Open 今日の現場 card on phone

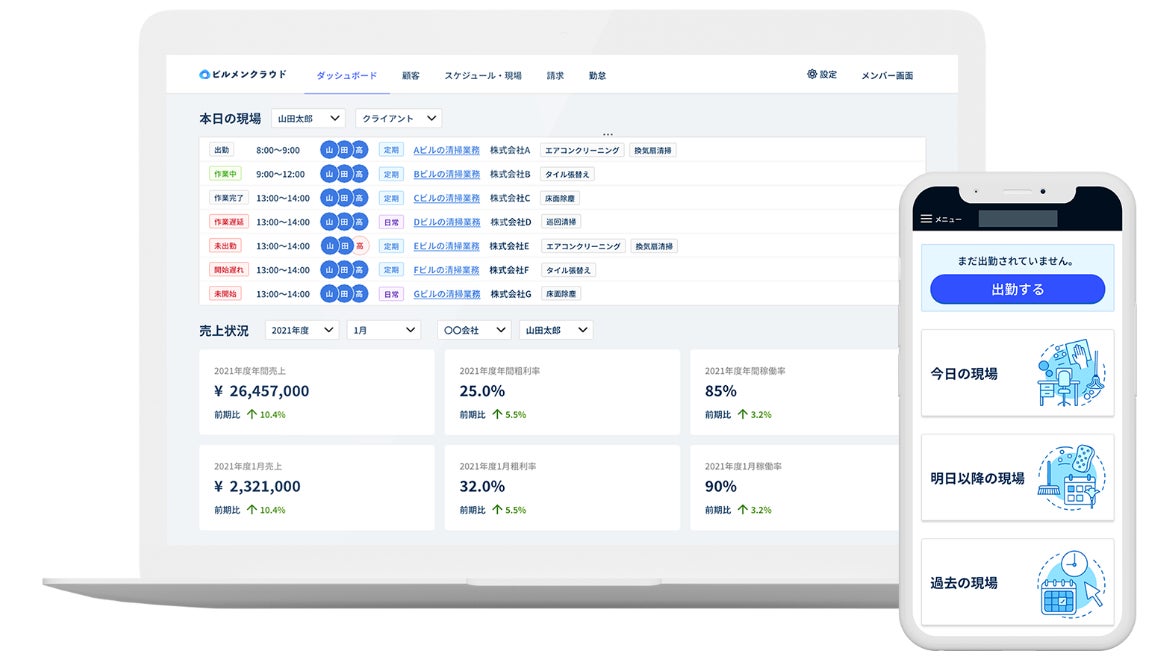[x=1017, y=373]
